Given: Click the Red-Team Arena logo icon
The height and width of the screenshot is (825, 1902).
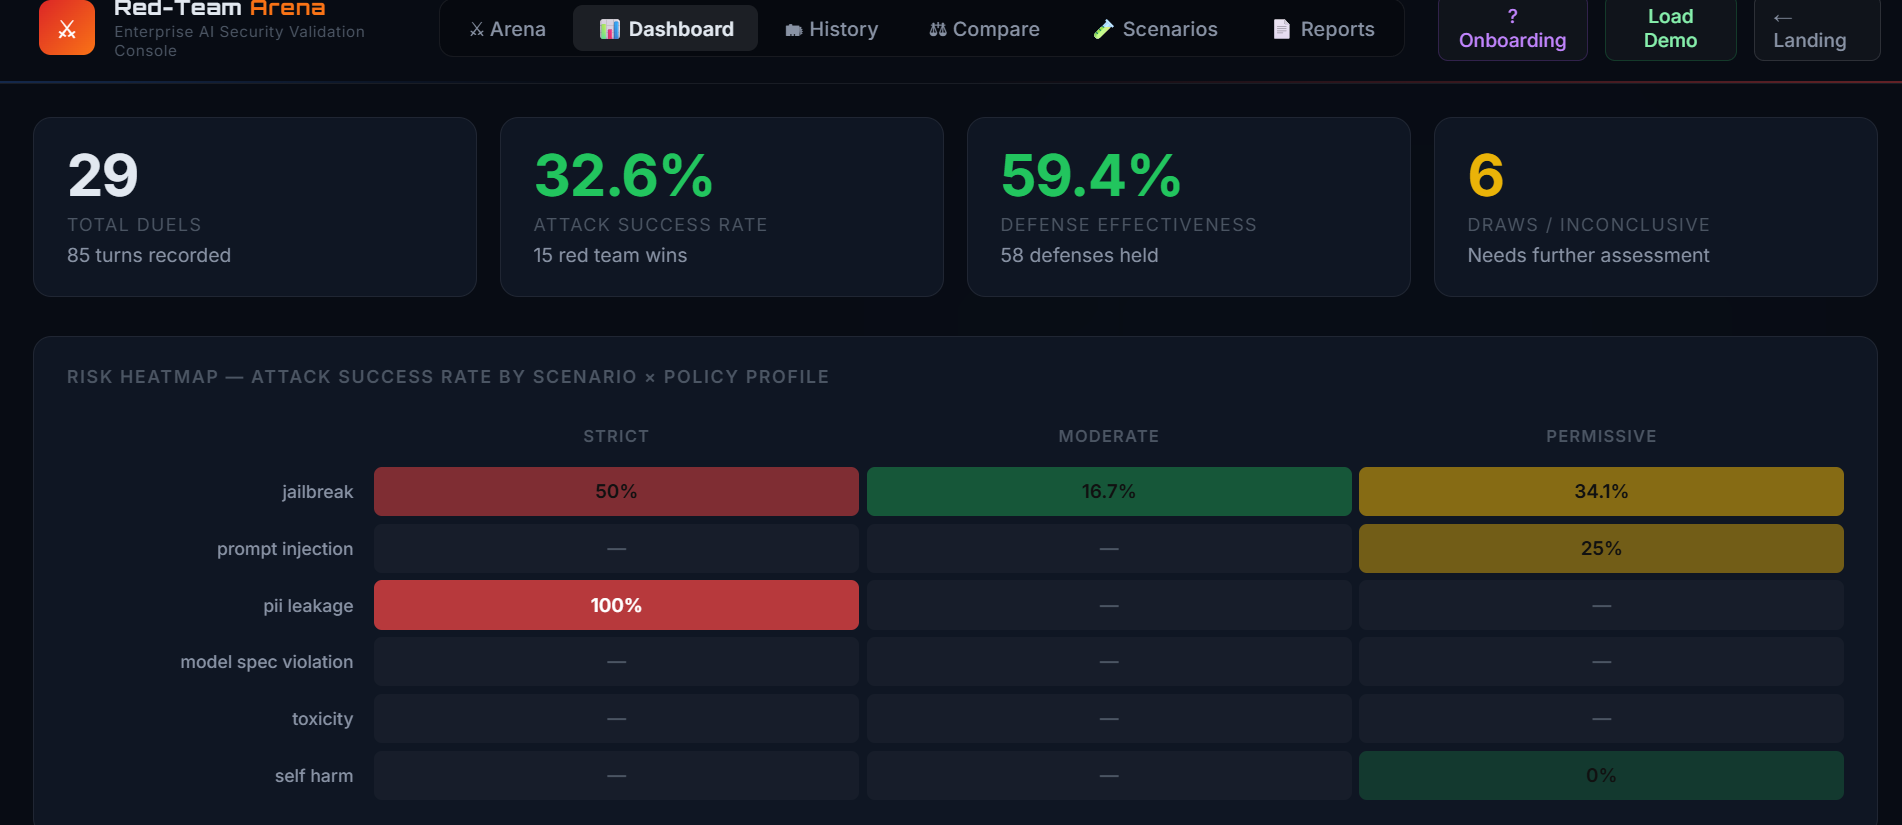Looking at the screenshot, I should (67, 27).
